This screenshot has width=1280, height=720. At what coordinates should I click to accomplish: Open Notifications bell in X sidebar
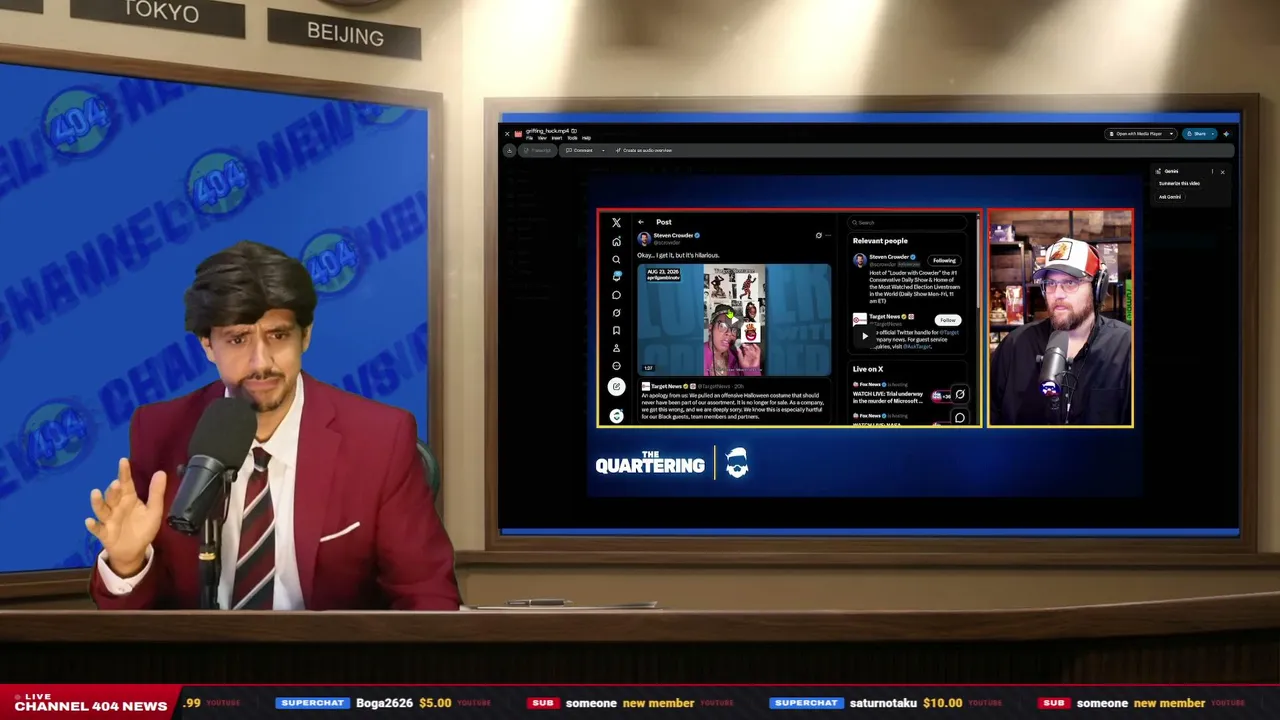(616, 277)
